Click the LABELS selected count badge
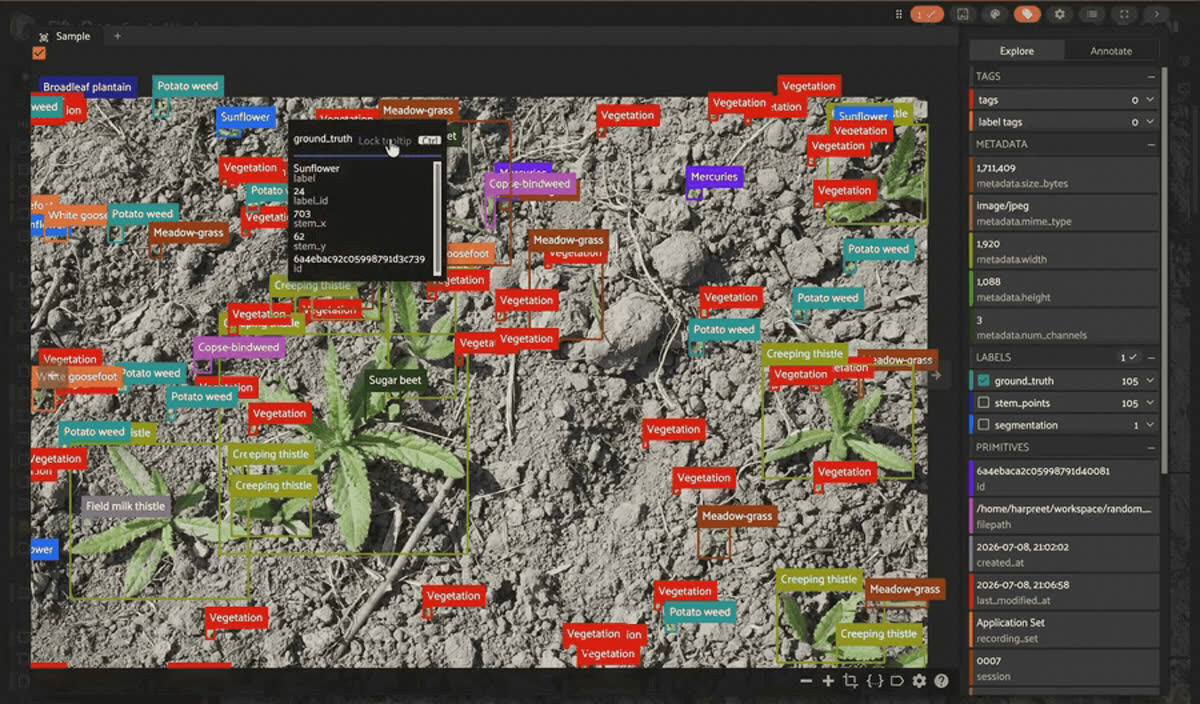Viewport: 1200px width, 704px height. coord(1128,357)
